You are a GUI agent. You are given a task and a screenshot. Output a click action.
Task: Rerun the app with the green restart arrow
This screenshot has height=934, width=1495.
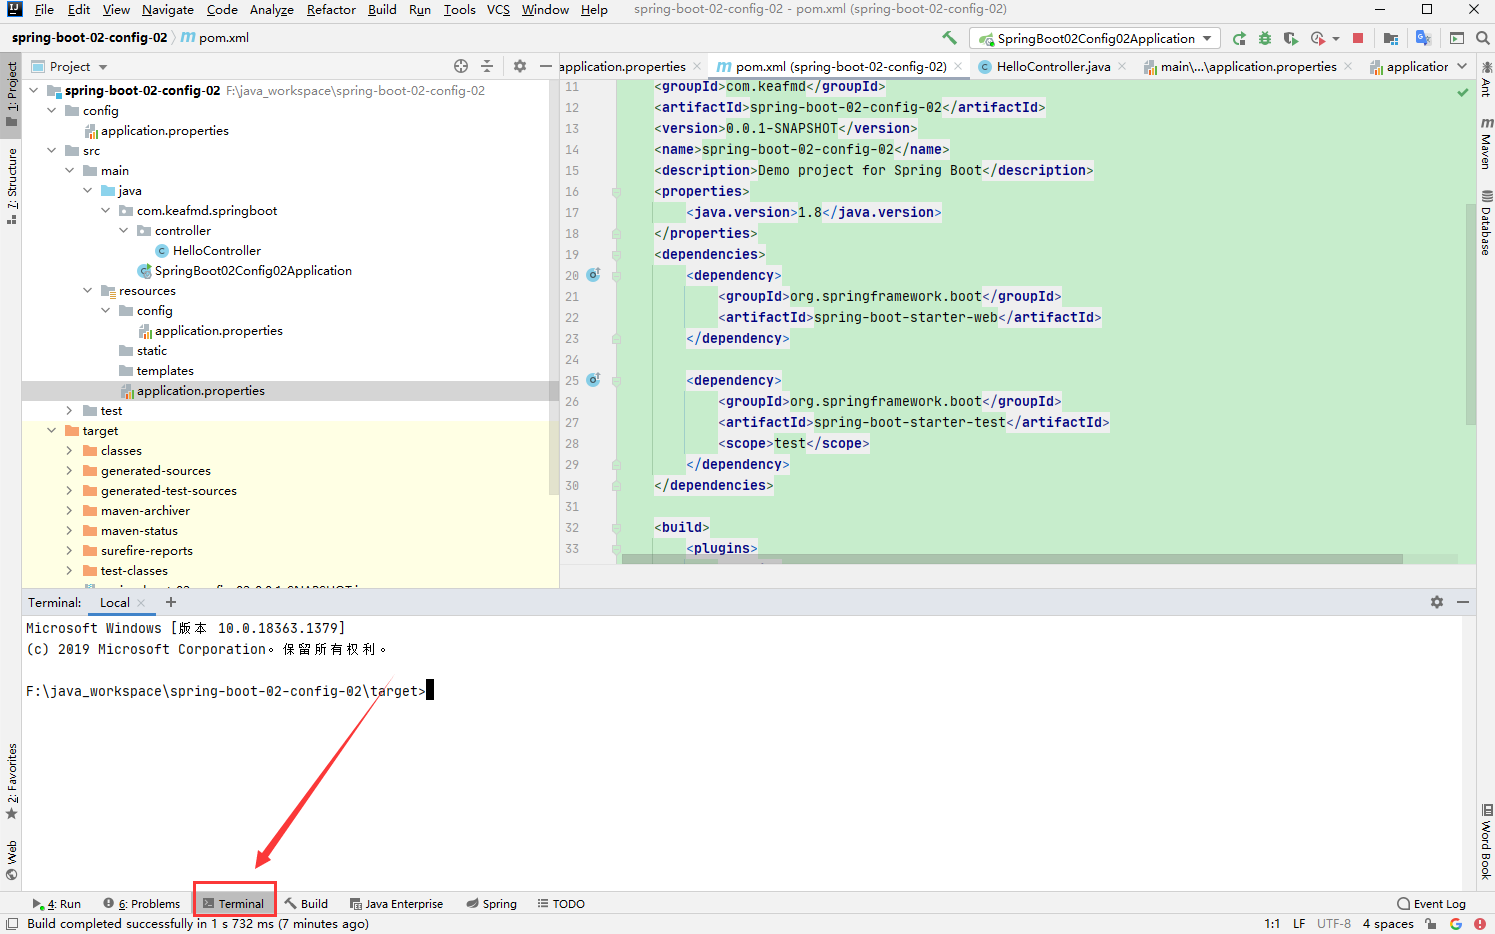[x=1240, y=37]
